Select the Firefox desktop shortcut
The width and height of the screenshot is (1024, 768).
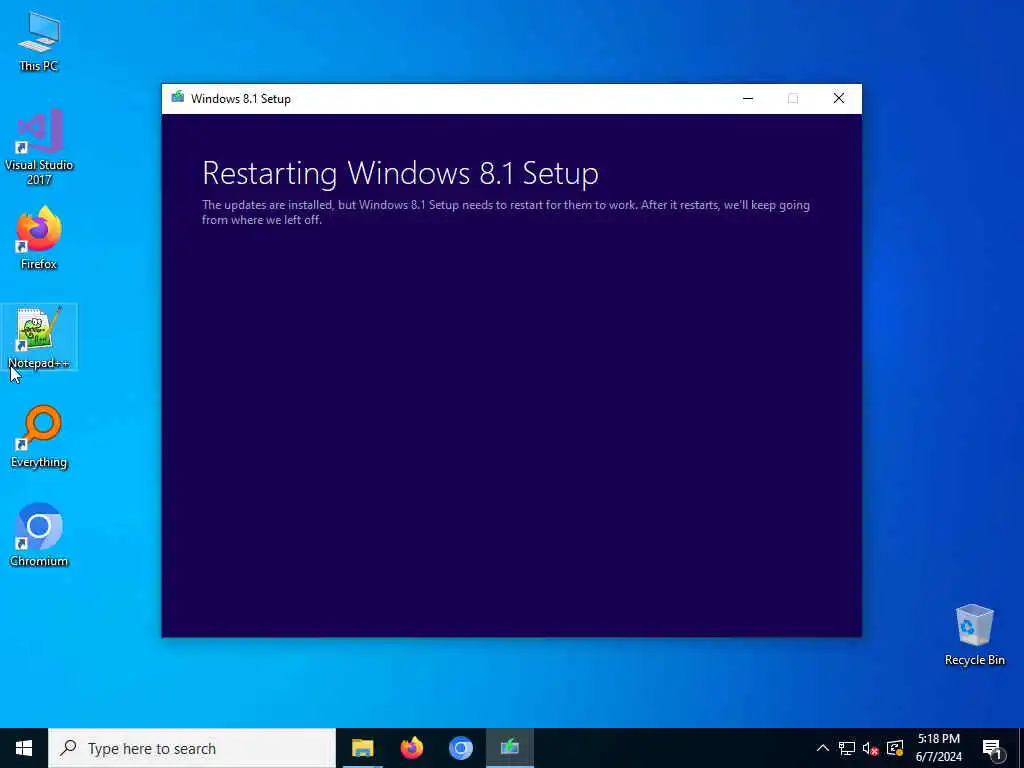39,238
